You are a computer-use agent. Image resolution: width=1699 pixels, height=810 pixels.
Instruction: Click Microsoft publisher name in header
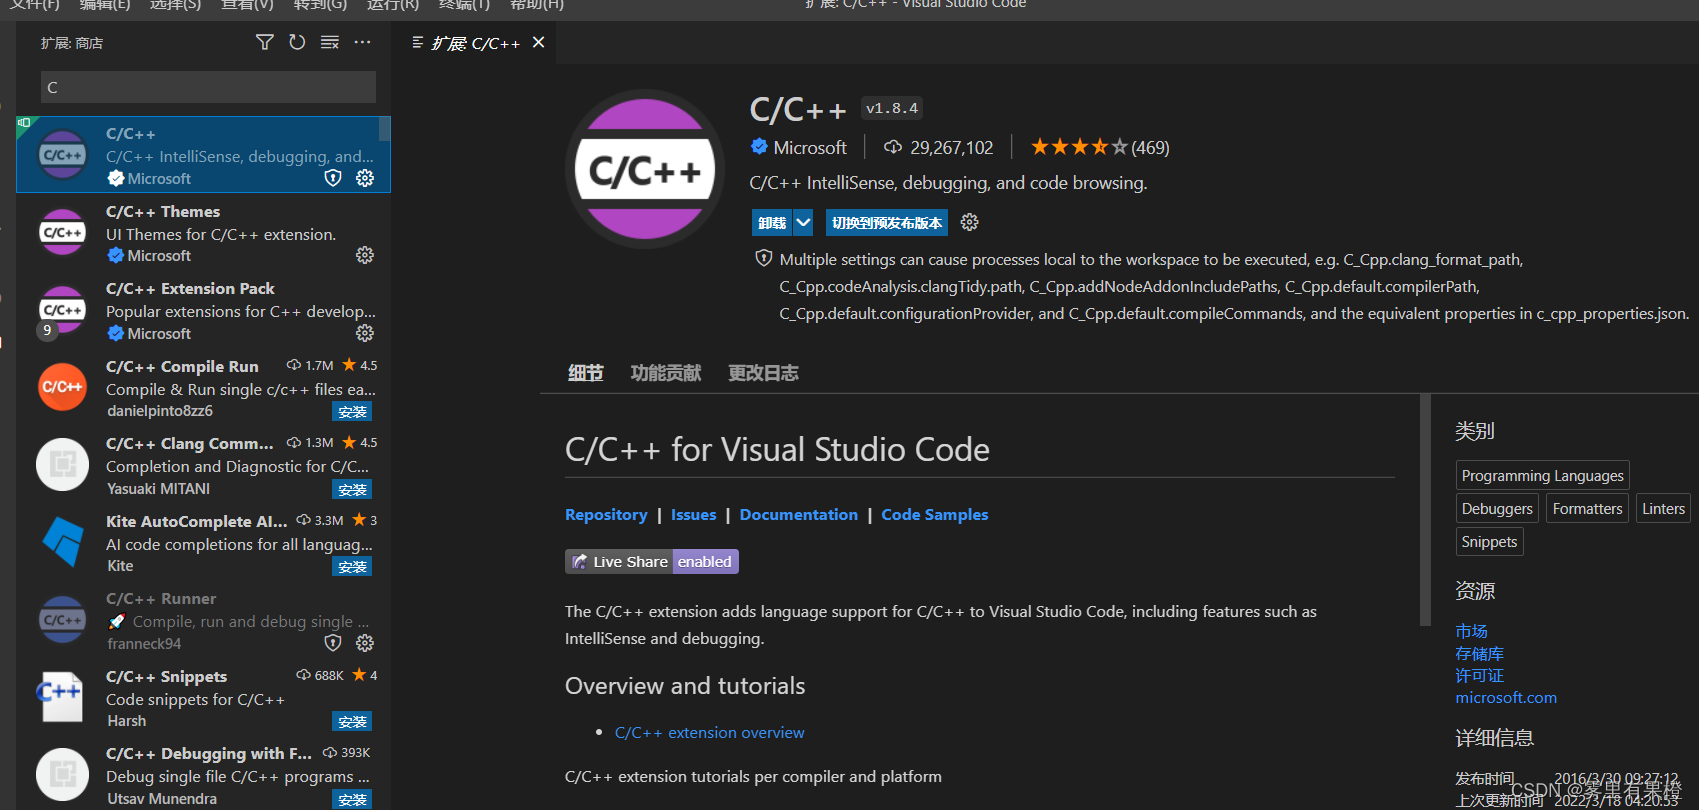click(x=810, y=147)
